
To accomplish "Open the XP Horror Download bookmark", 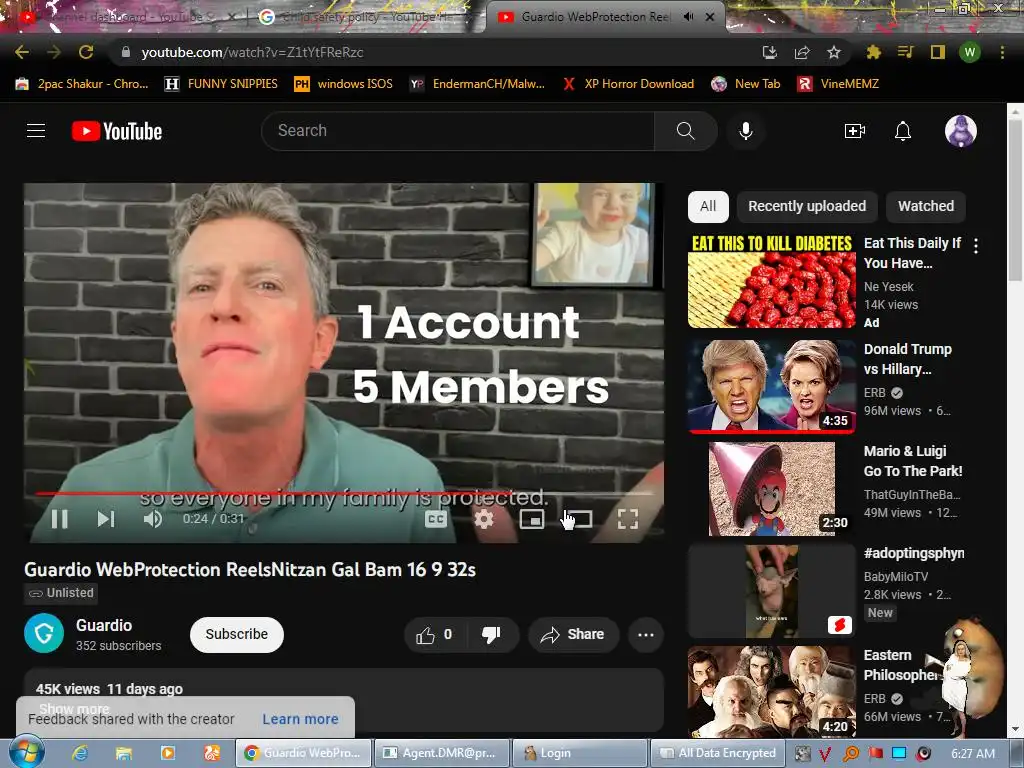I will (628, 84).
